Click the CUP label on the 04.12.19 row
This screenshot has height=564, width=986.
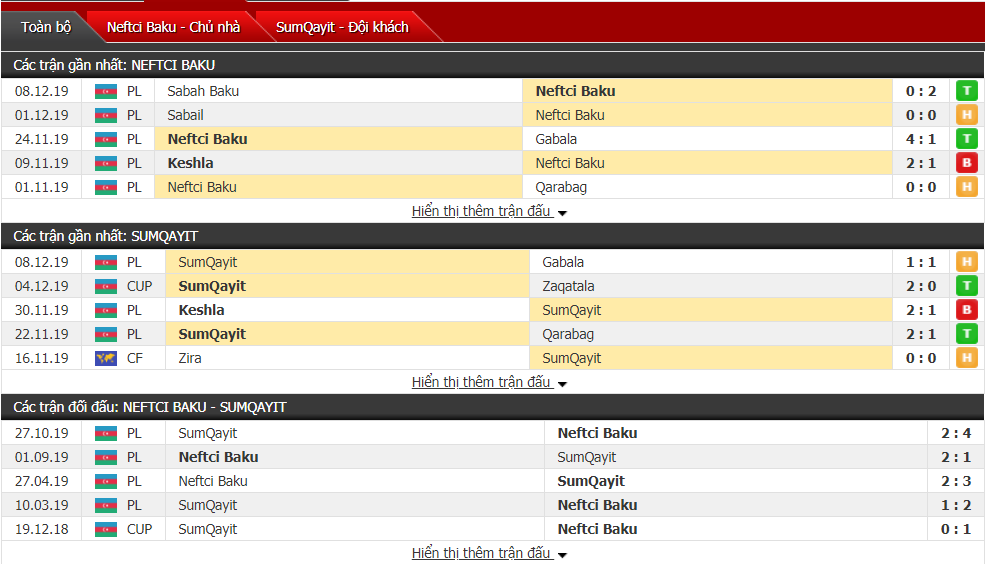coord(139,286)
